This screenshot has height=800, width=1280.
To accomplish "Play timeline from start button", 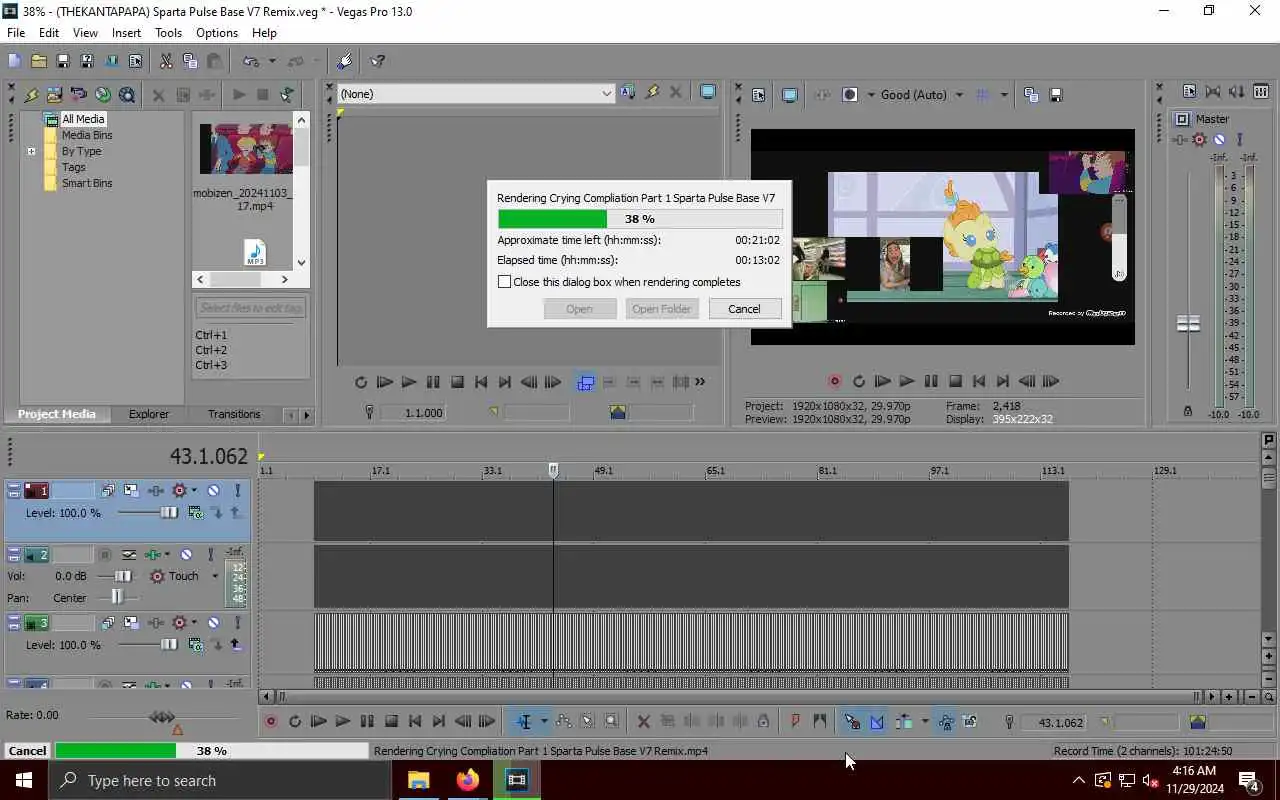I will click(319, 721).
